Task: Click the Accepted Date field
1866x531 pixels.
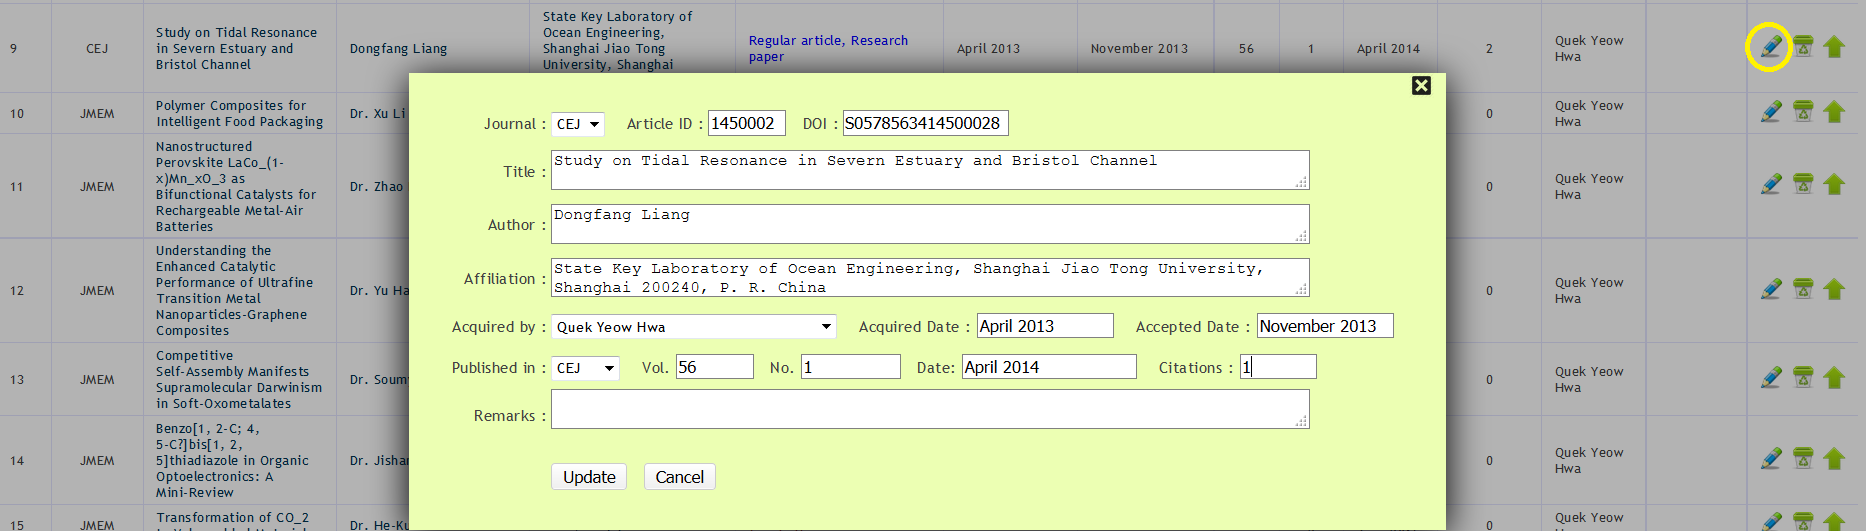Action: pos(1324,326)
